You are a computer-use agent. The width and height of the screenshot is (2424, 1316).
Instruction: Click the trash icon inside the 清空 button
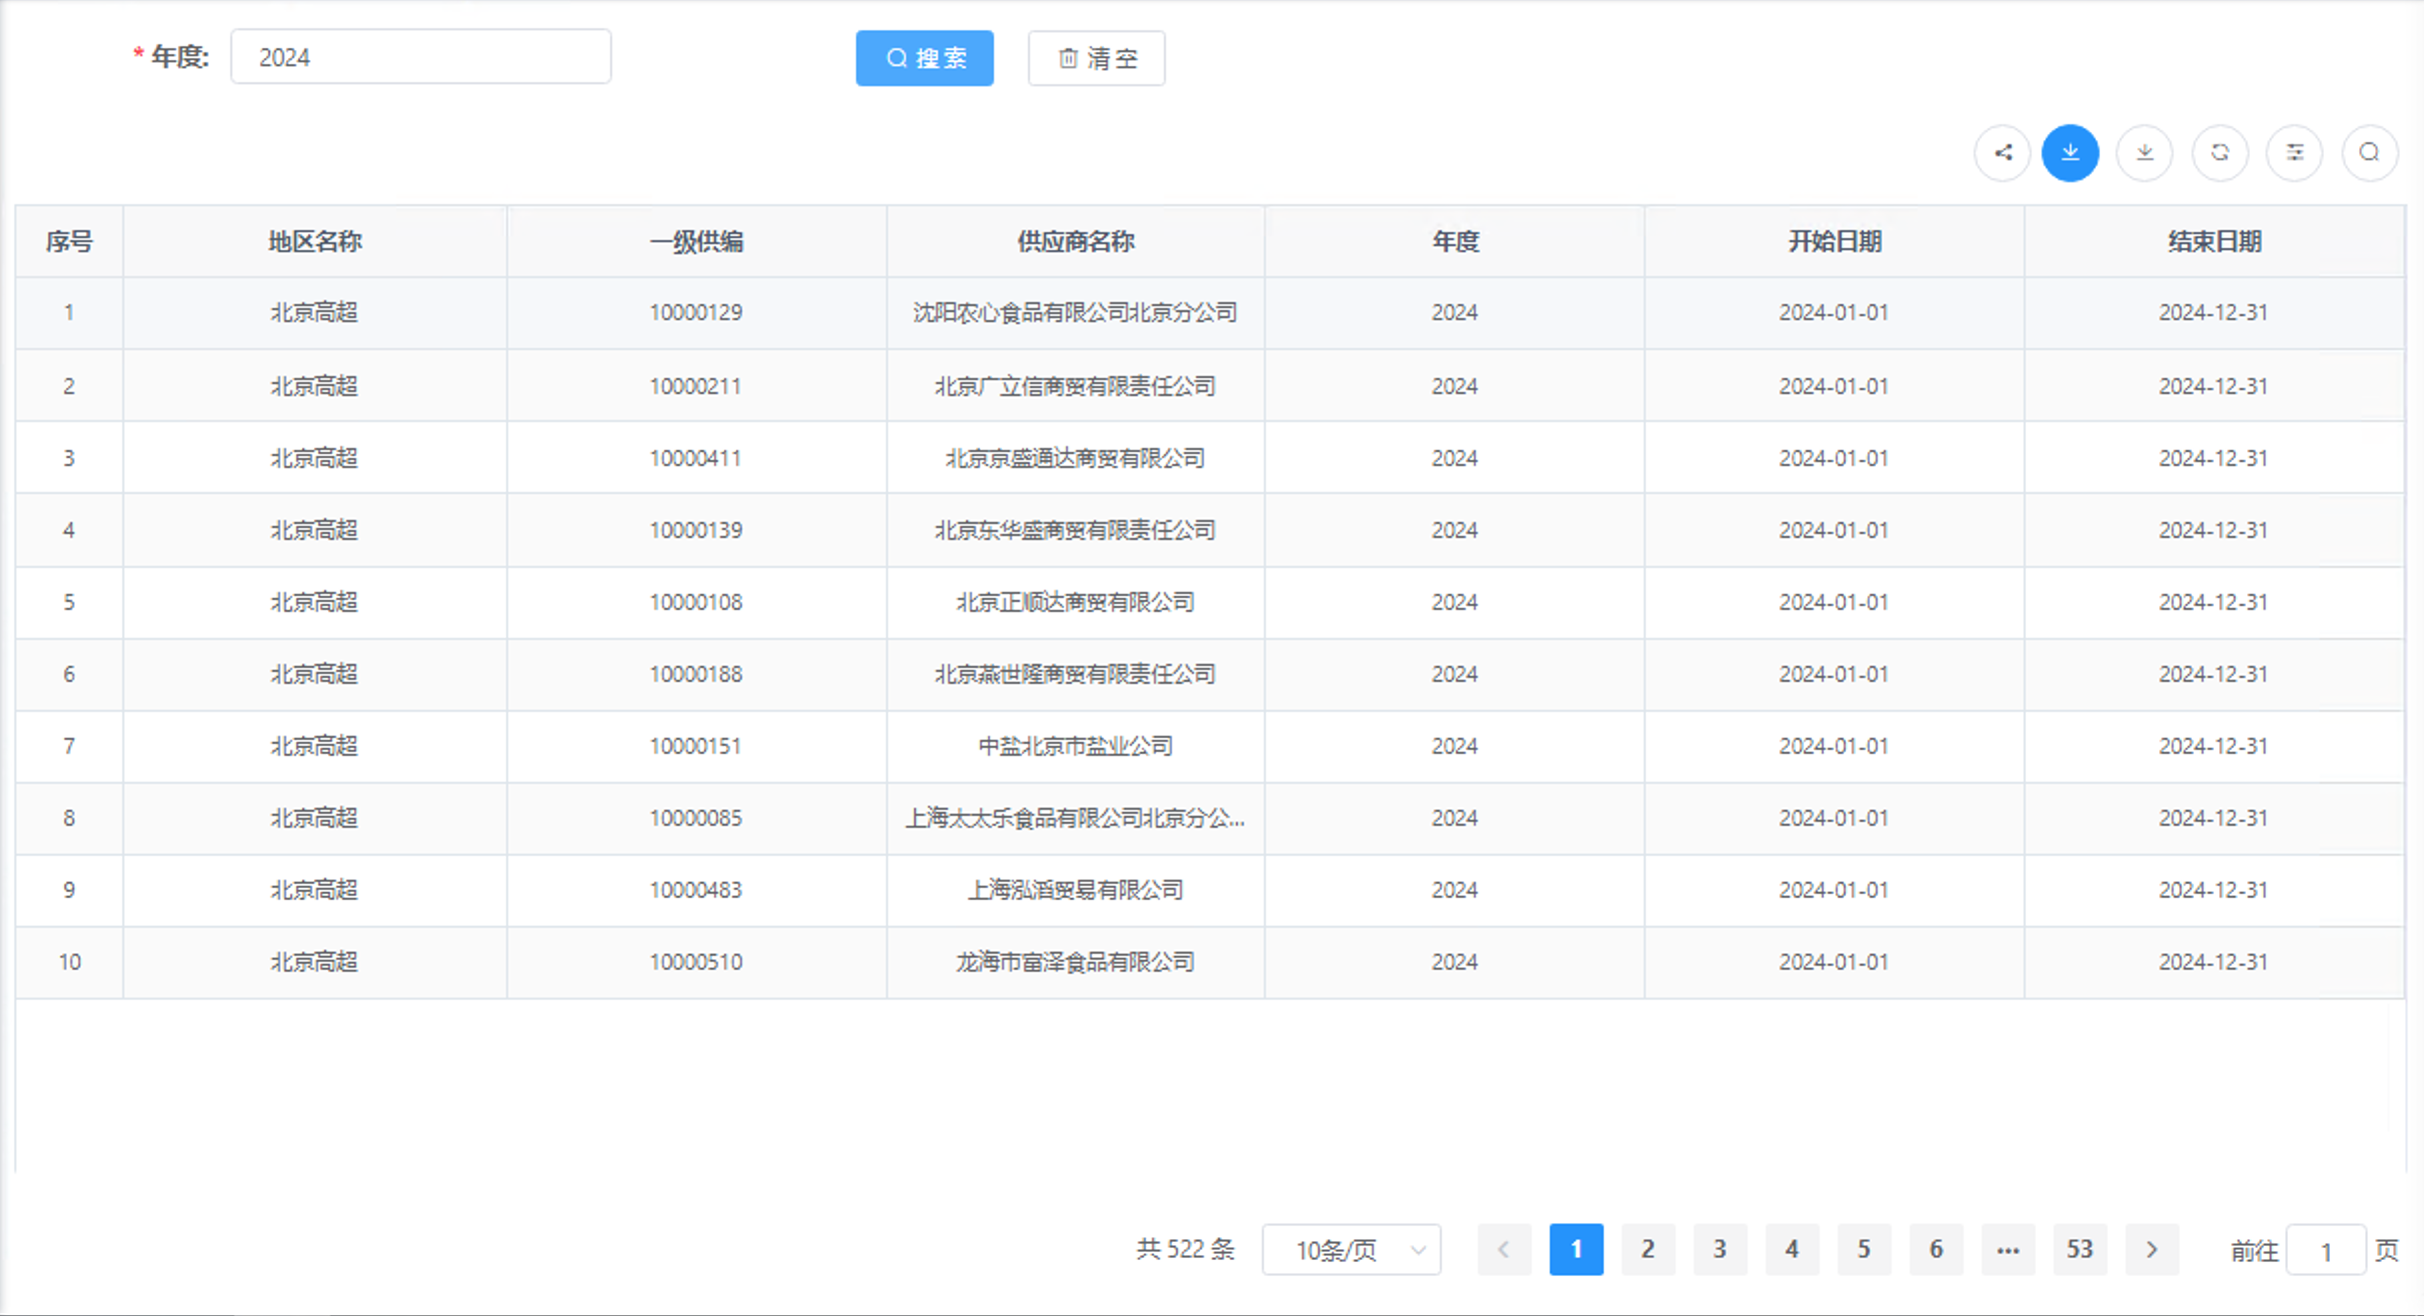(x=1067, y=58)
